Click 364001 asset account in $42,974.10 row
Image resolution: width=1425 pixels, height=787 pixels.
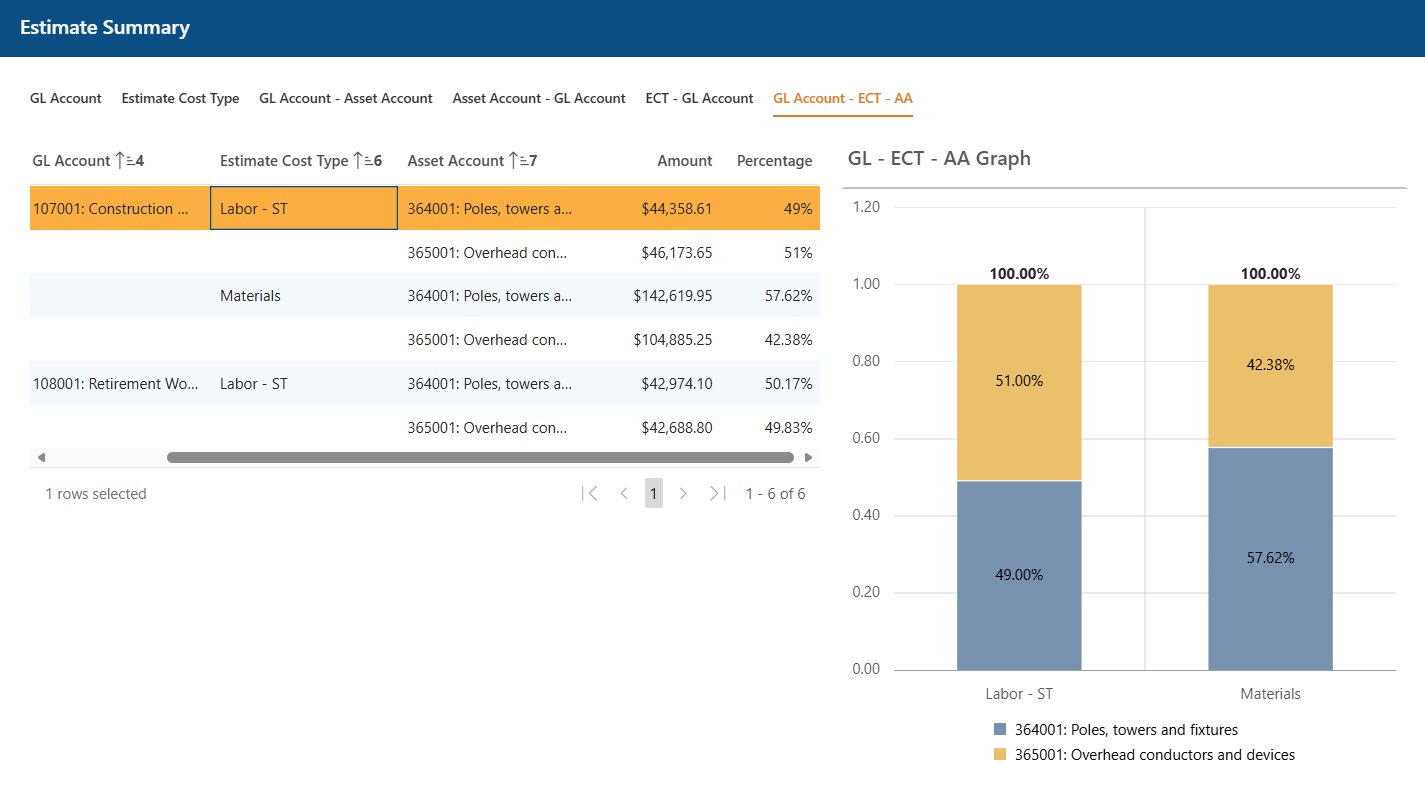point(490,384)
